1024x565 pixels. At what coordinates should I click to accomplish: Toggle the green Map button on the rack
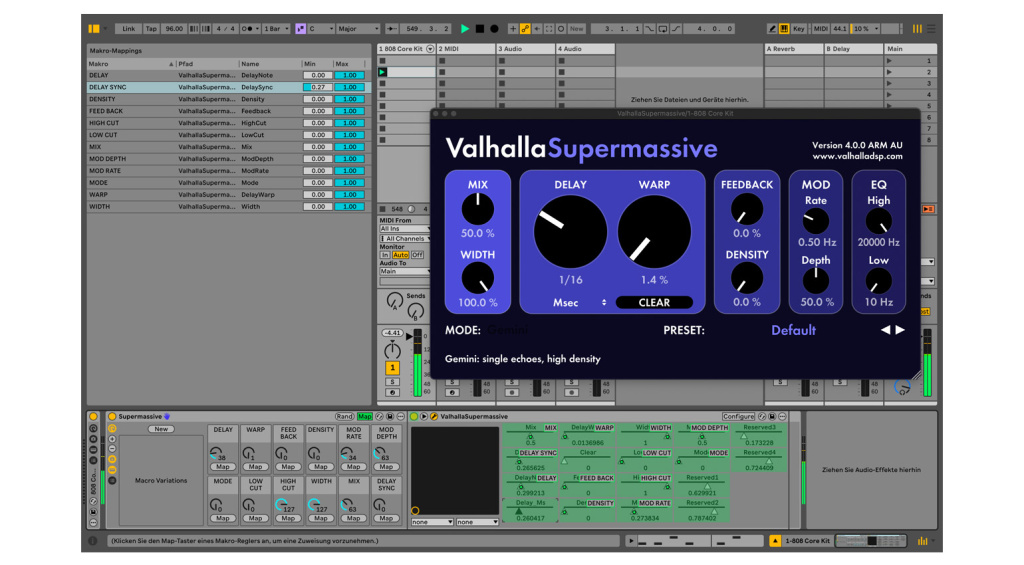tap(364, 416)
